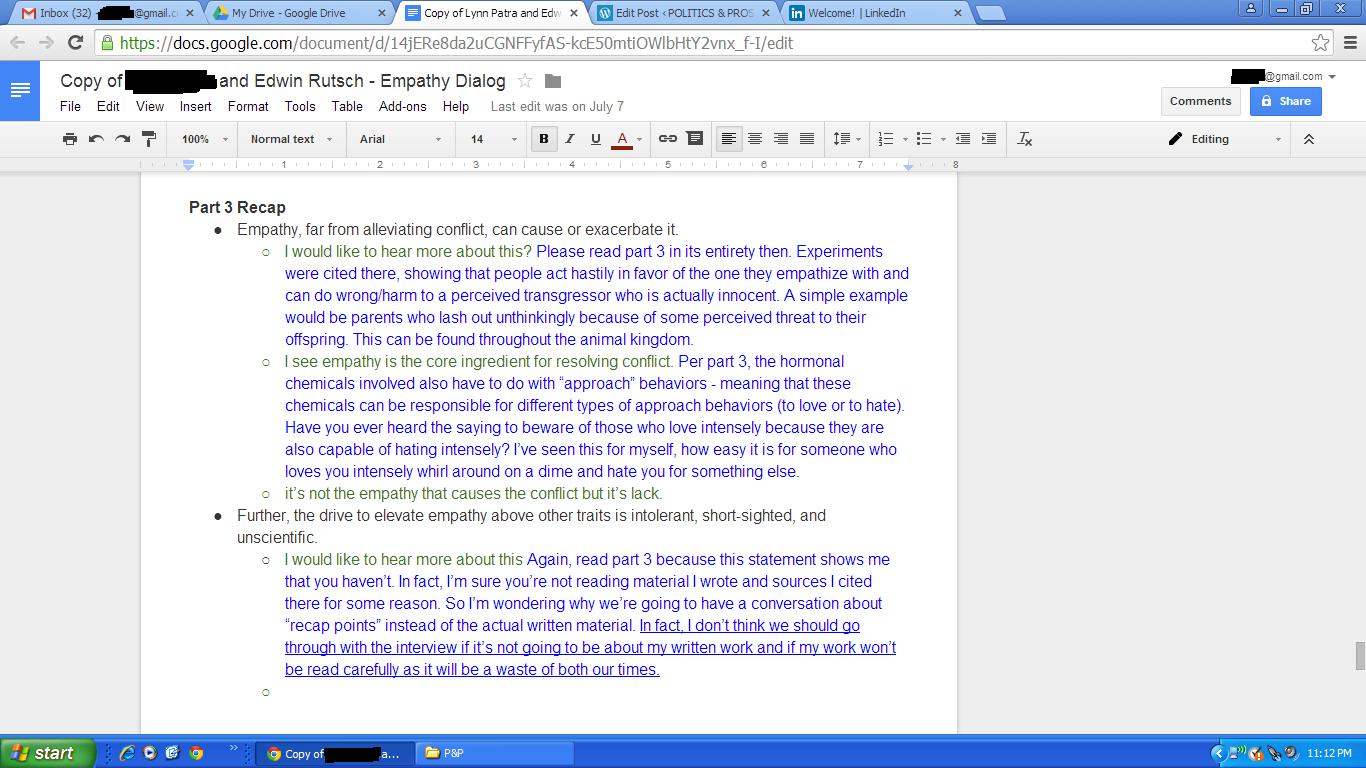Toggle Bold formatting button
The height and width of the screenshot is (768, 1366).
(x=544, y=139)
